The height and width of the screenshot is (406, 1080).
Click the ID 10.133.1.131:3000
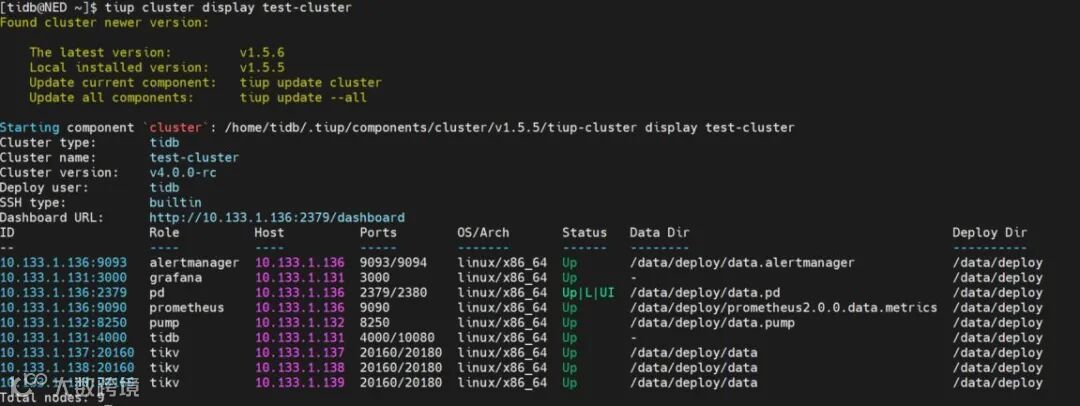pos(63,278)
